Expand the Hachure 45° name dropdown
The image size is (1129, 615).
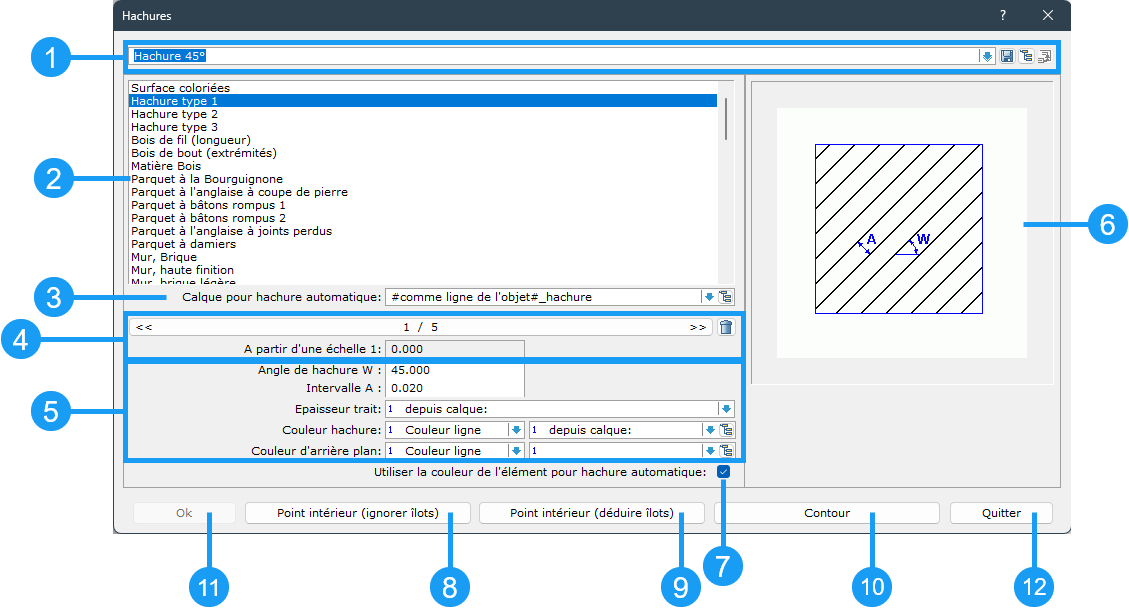tap(987, 57)
